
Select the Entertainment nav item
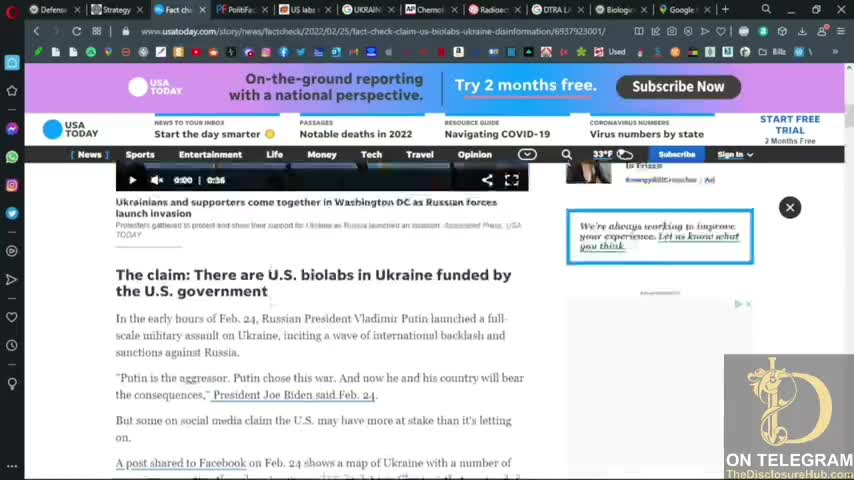[x=210, y=155]
